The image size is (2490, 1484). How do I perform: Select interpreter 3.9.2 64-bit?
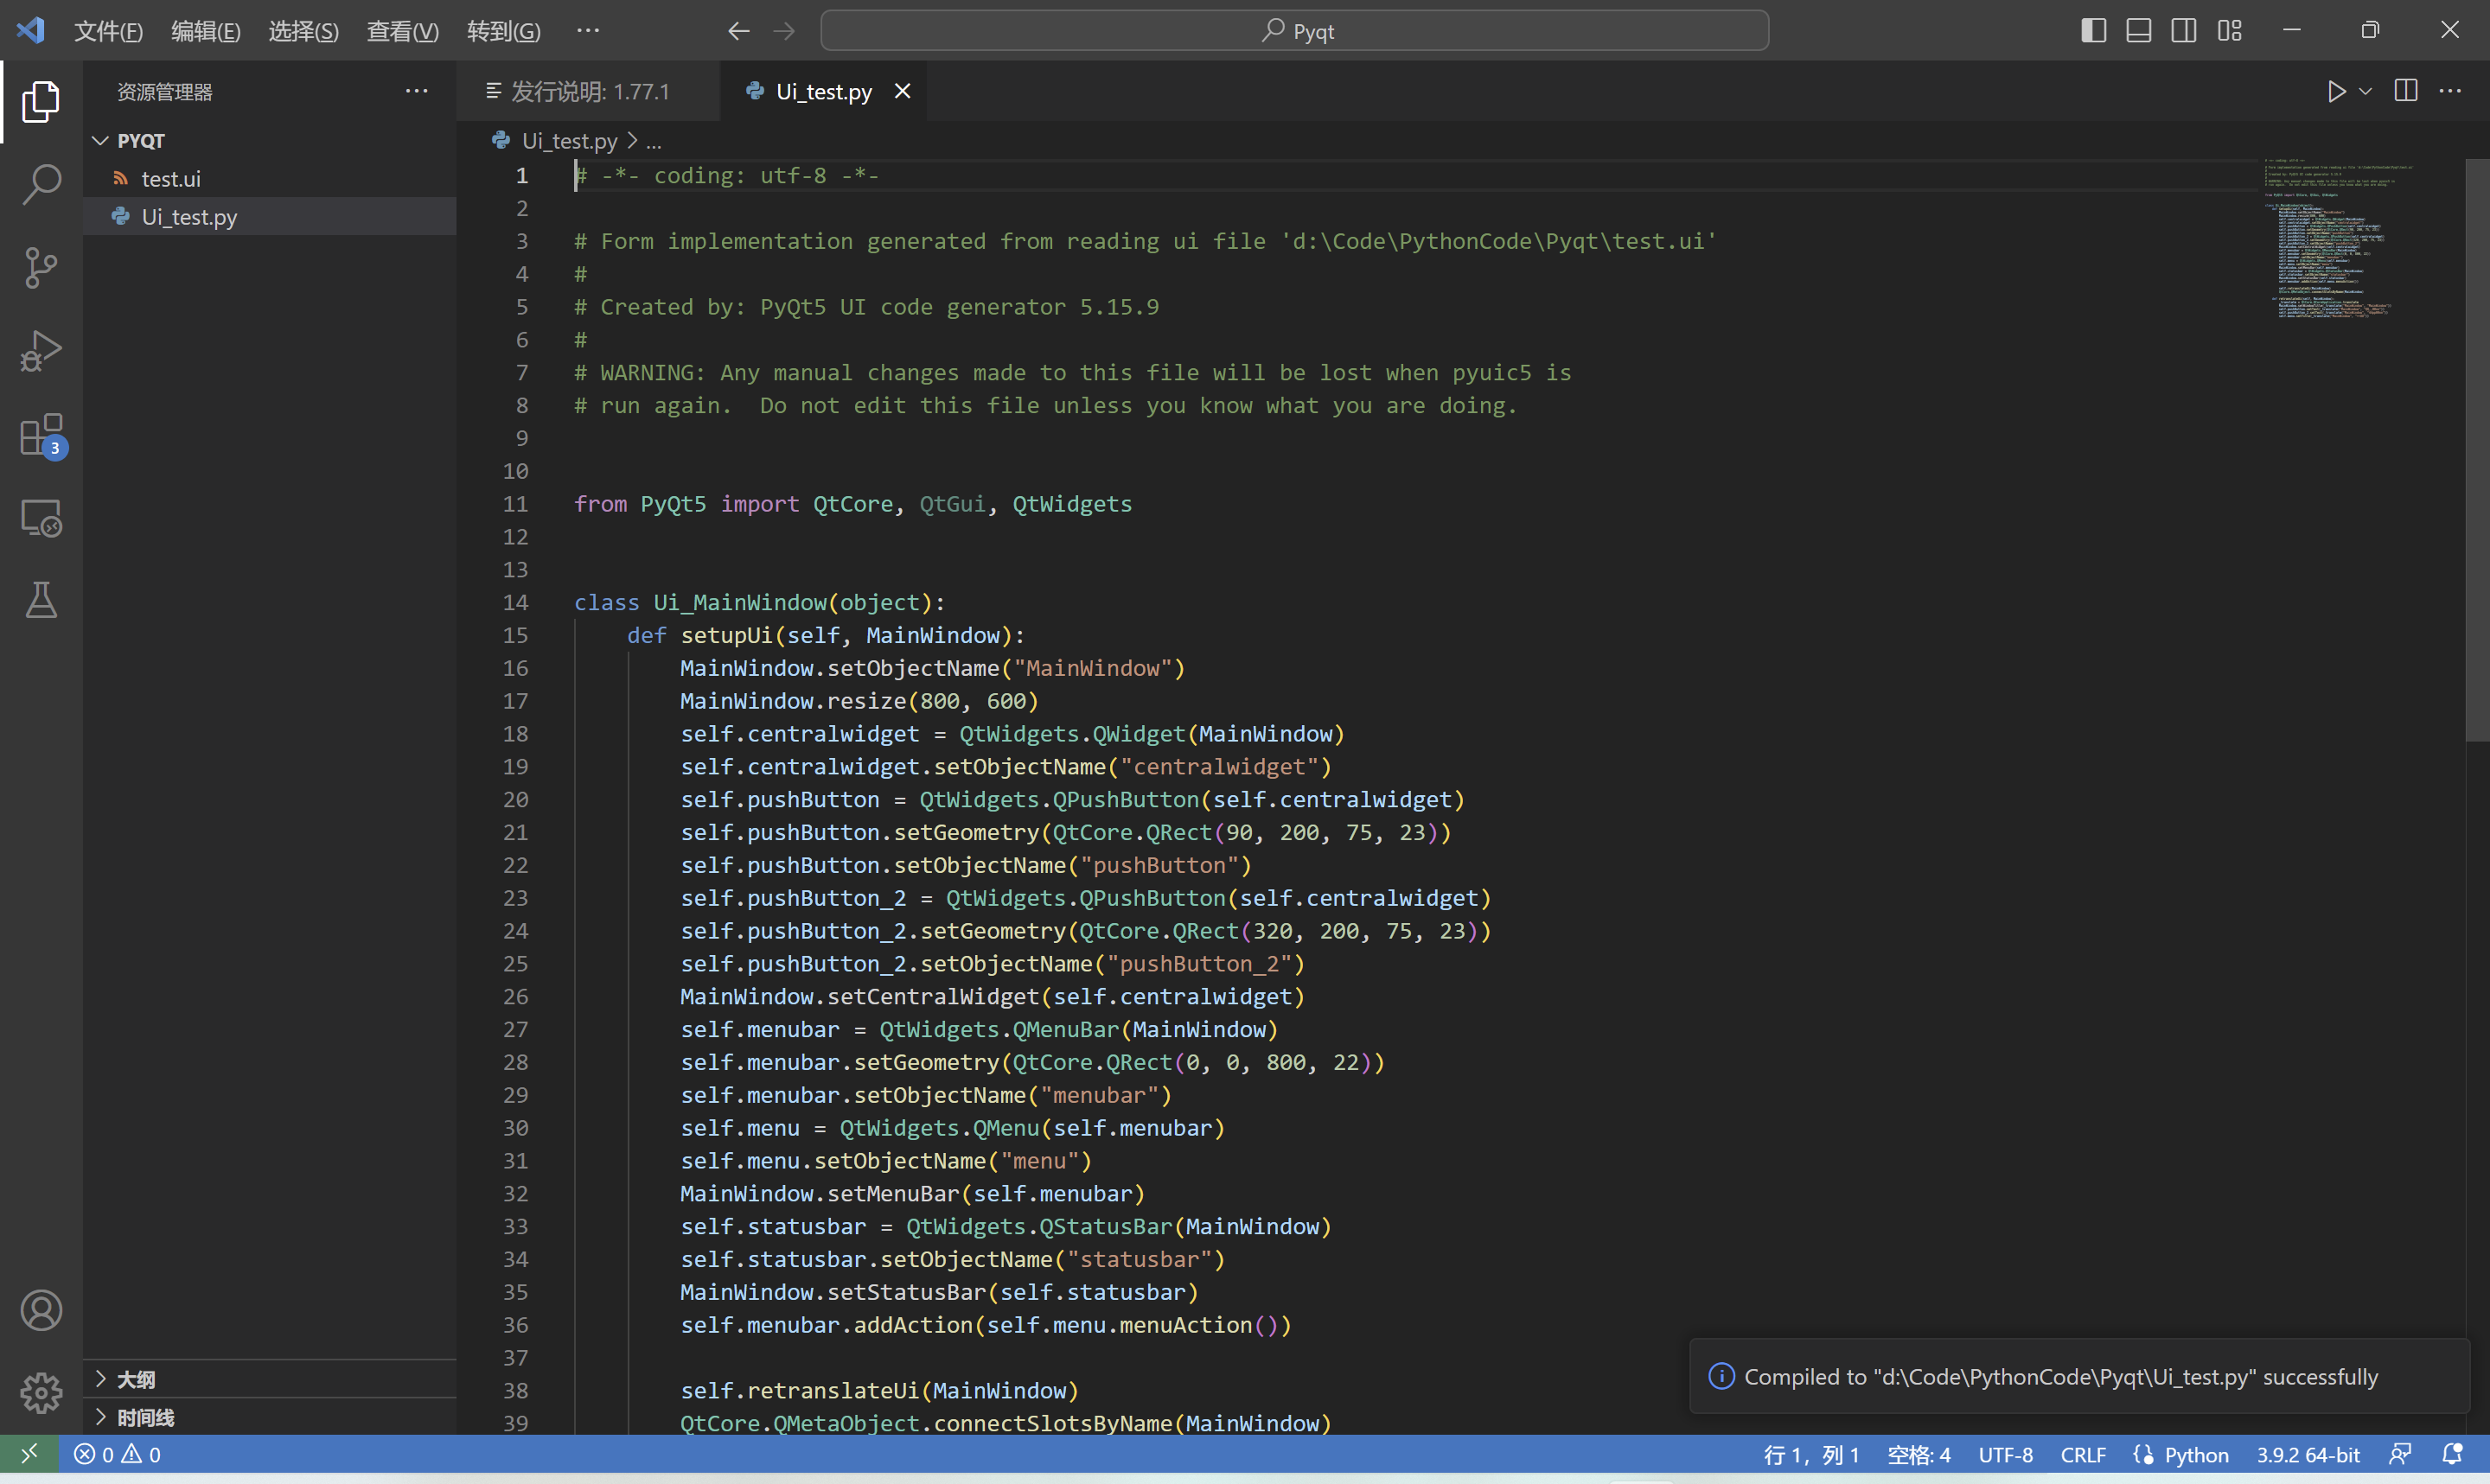pos(2307,1454)
